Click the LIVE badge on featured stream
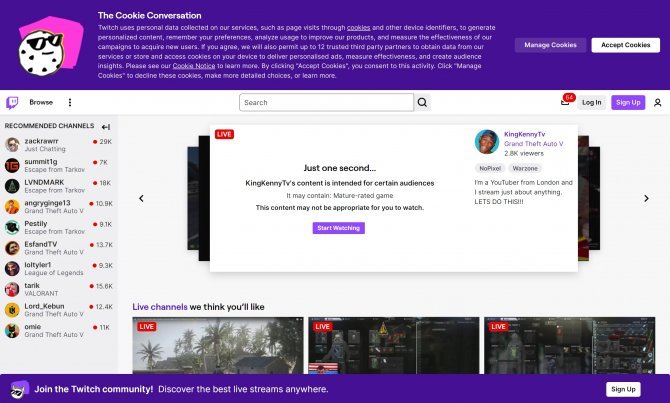The width and height of the screenshot is (670, 403). [x=224, y=134]
